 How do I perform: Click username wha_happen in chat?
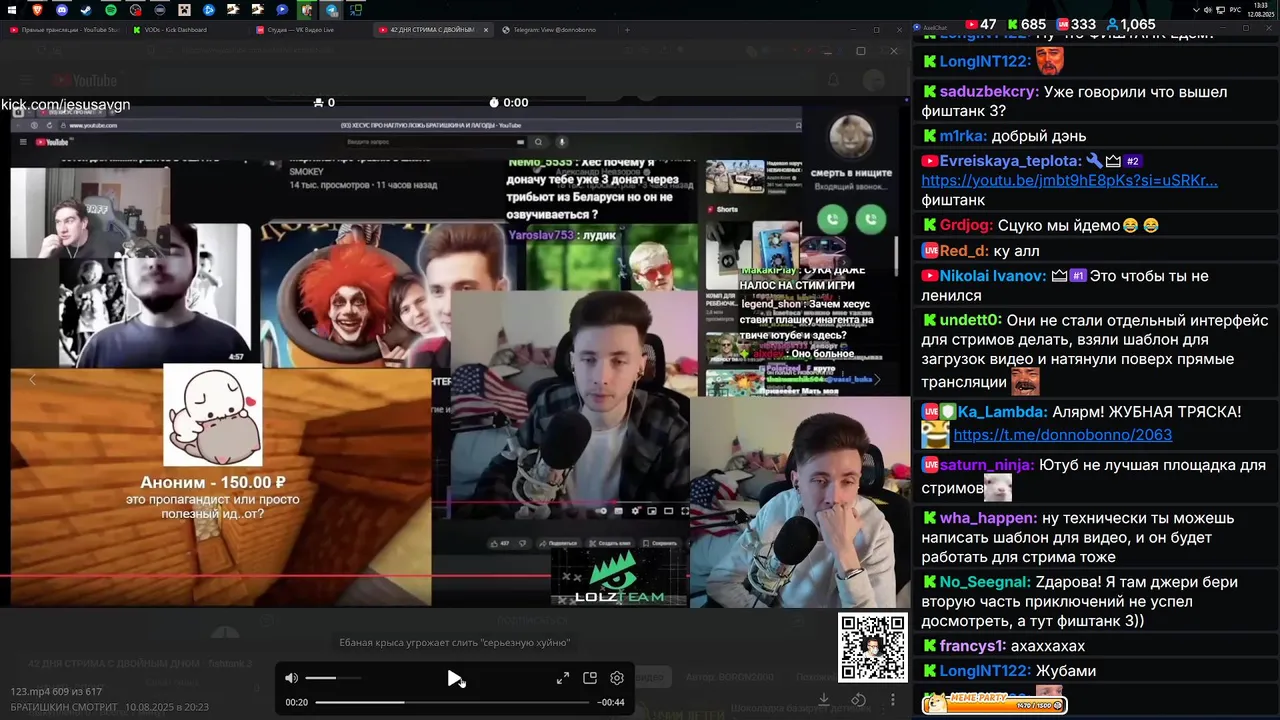[x=987, y=518]
